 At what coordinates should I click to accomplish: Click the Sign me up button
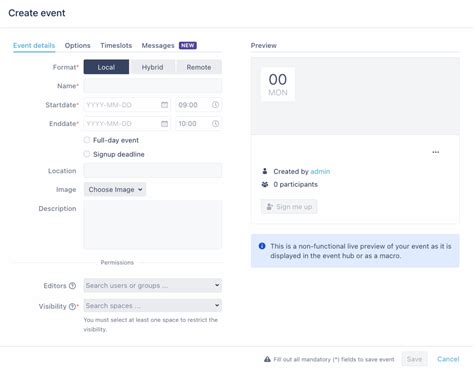[x=289, y=207]
